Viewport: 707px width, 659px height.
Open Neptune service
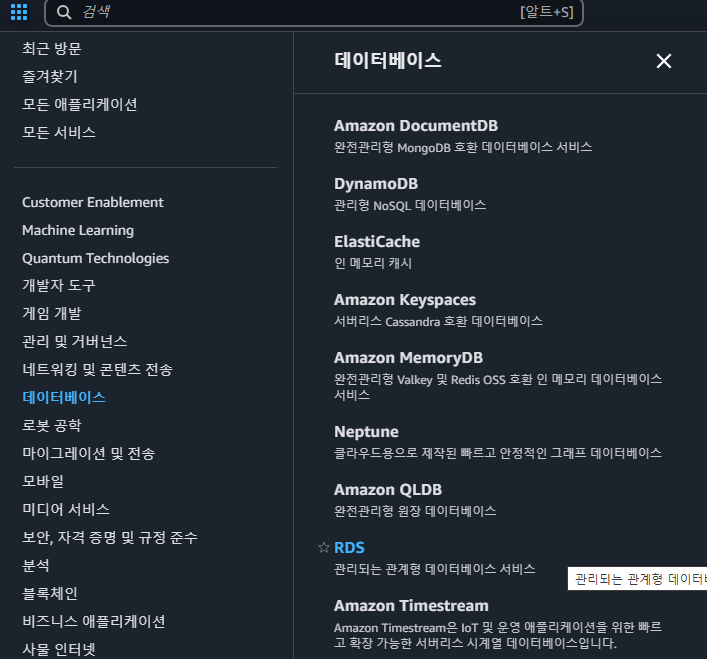(366, 432)
